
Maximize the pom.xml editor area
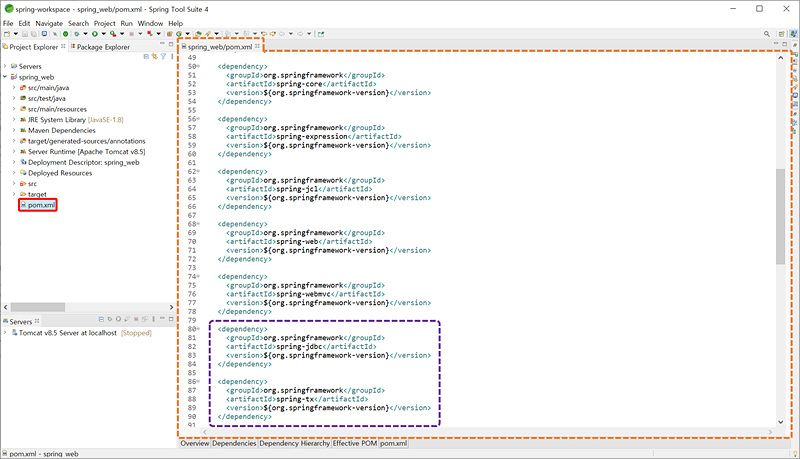pos(785,44)
